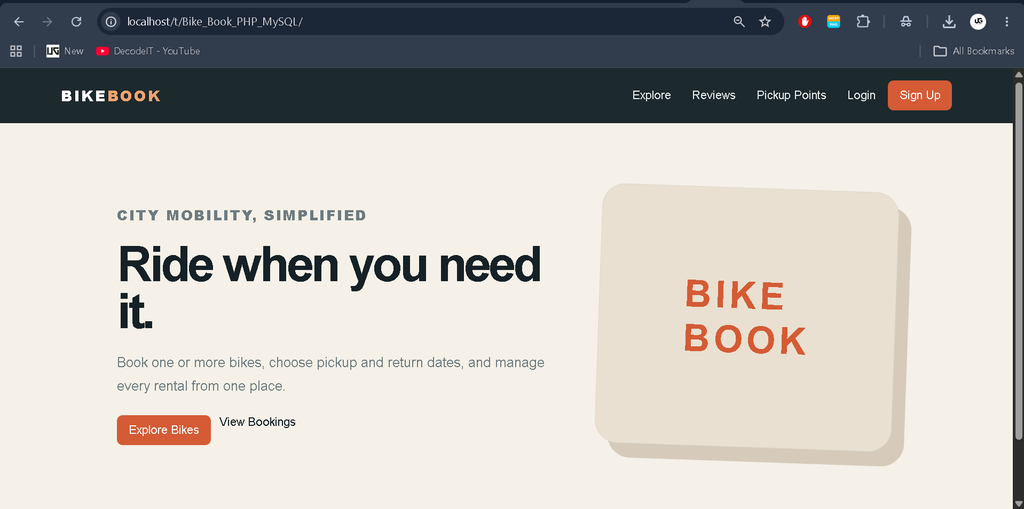This screenshot has width=1024, height=509.
Task: Click the browser forward arrow
Action: pos(47,22)
